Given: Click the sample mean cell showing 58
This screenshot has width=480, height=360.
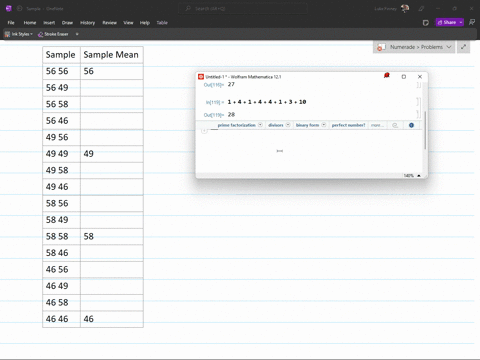Looking at the screenshot, I should (112, 237).
